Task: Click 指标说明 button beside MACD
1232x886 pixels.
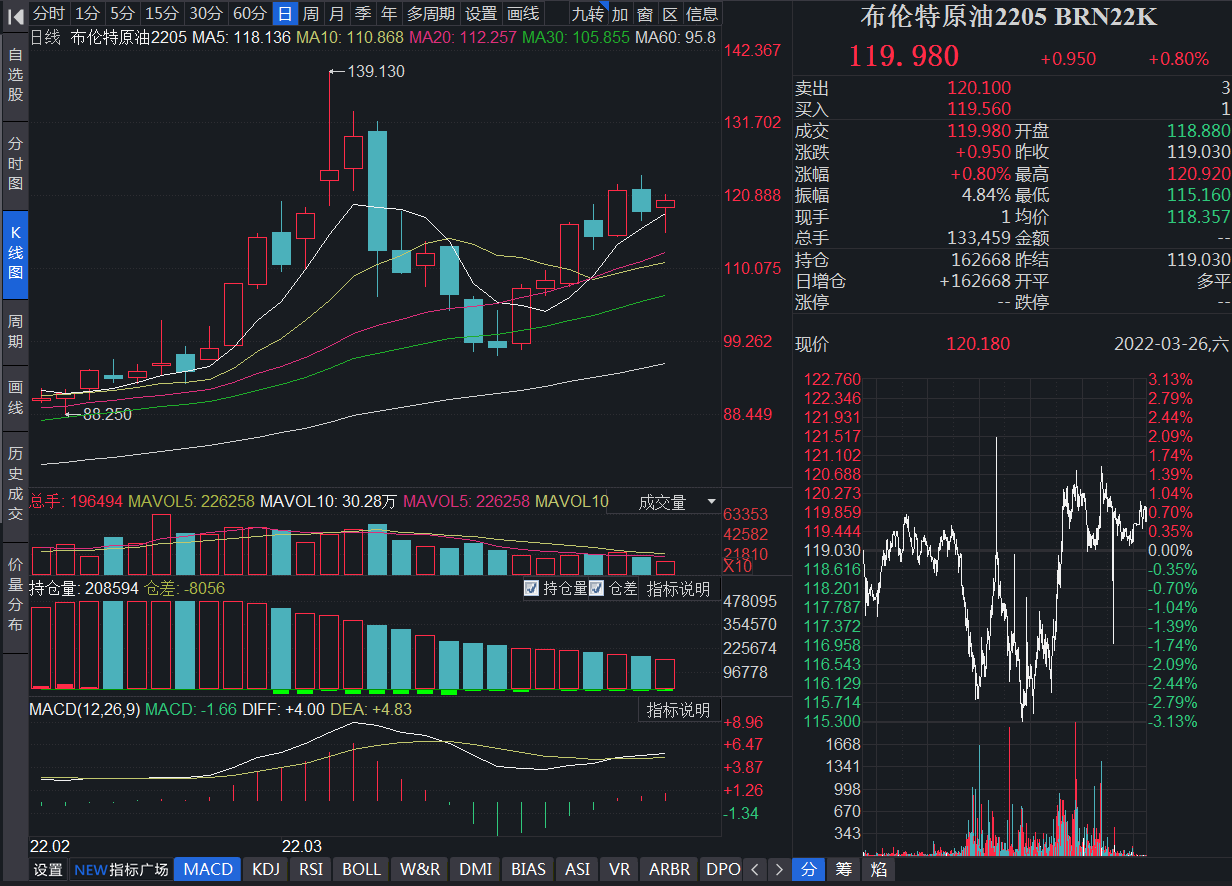Action: [x=678, y=710]
